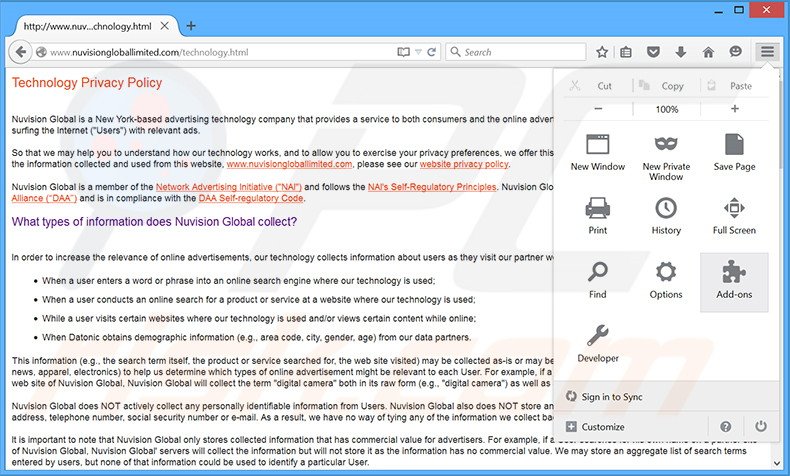
Task: Click the Find magnifier icon
Action: [598, 279]
